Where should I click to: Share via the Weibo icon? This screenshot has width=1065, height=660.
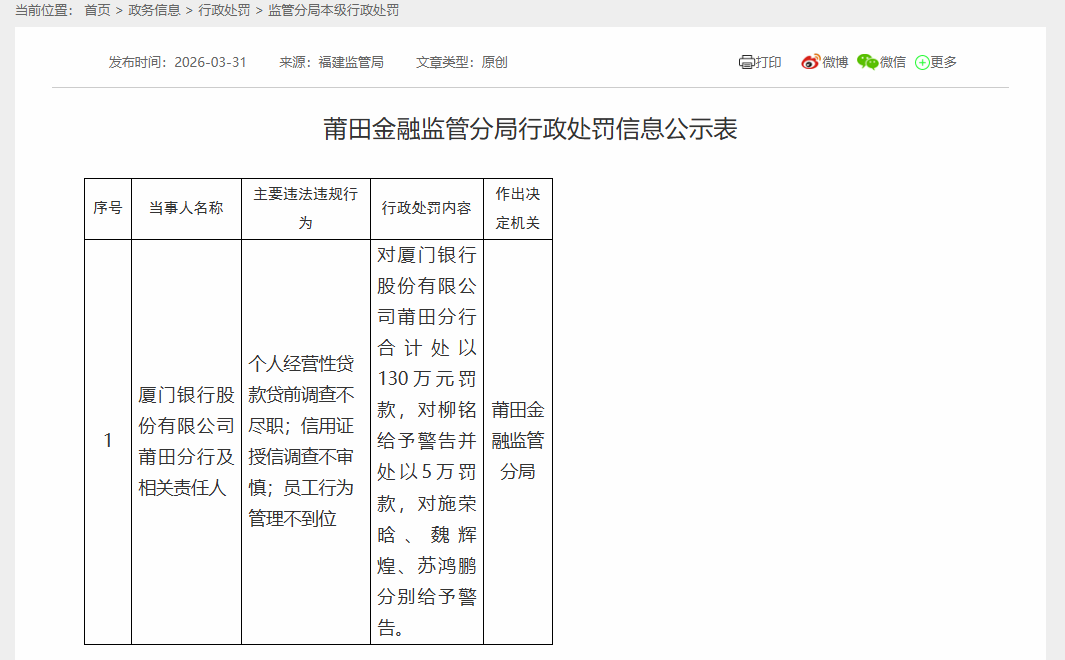pyautogui.click(x=810, y=62)
